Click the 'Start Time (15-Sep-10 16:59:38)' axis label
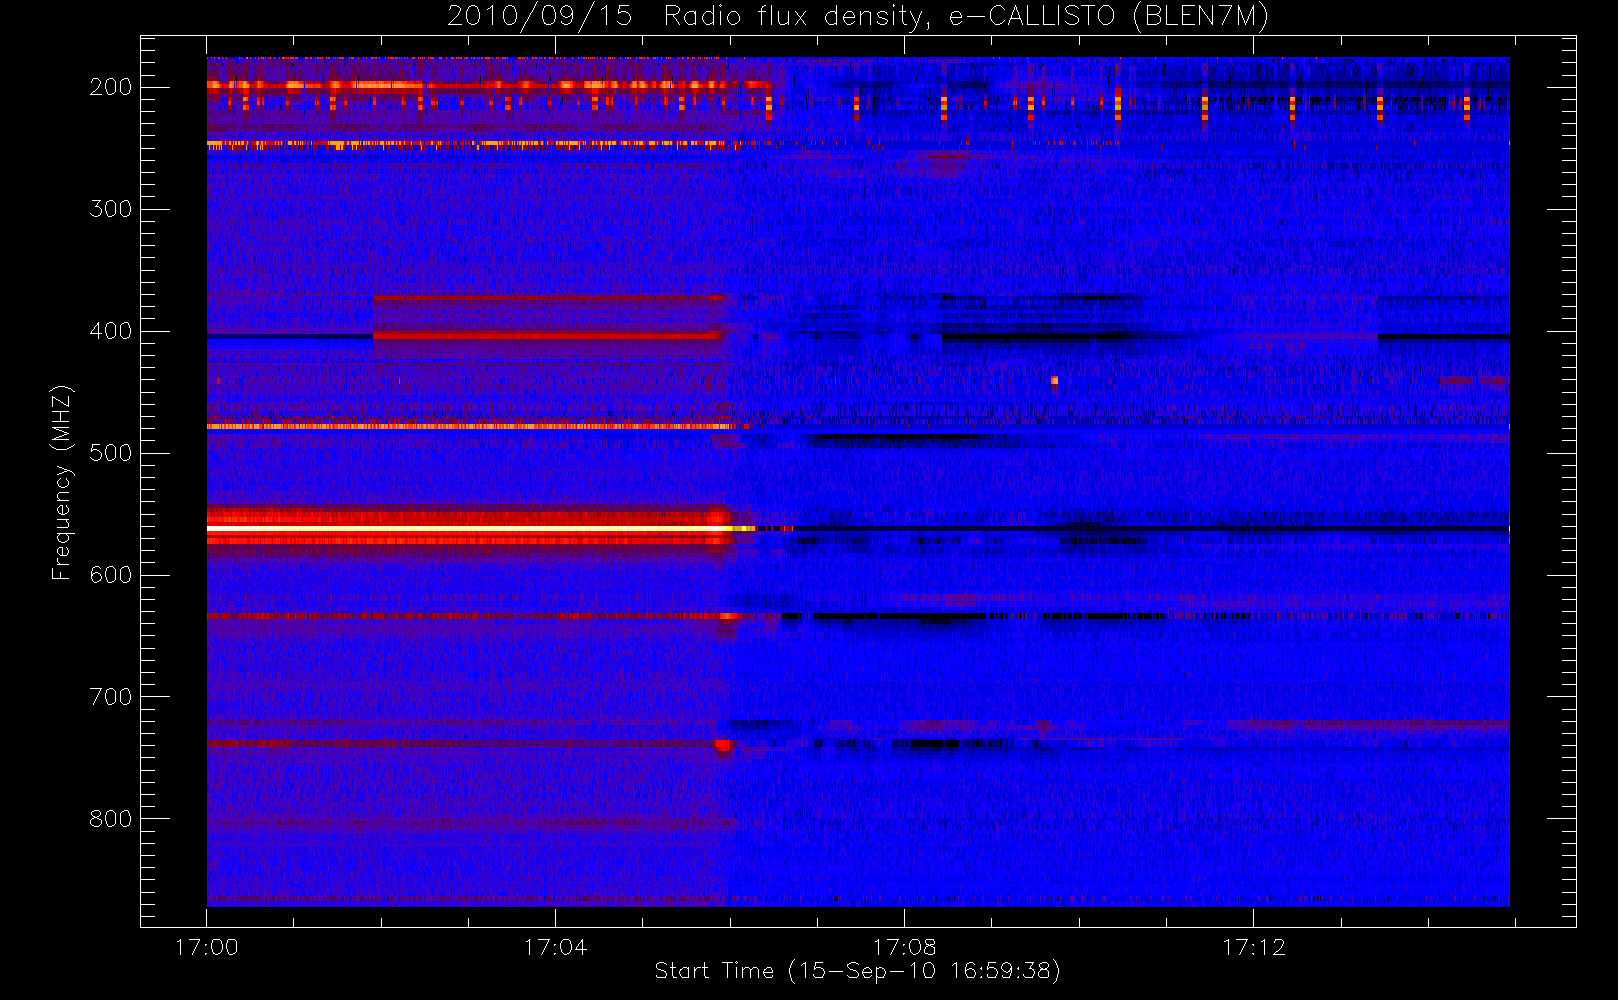 pos(857,971)
